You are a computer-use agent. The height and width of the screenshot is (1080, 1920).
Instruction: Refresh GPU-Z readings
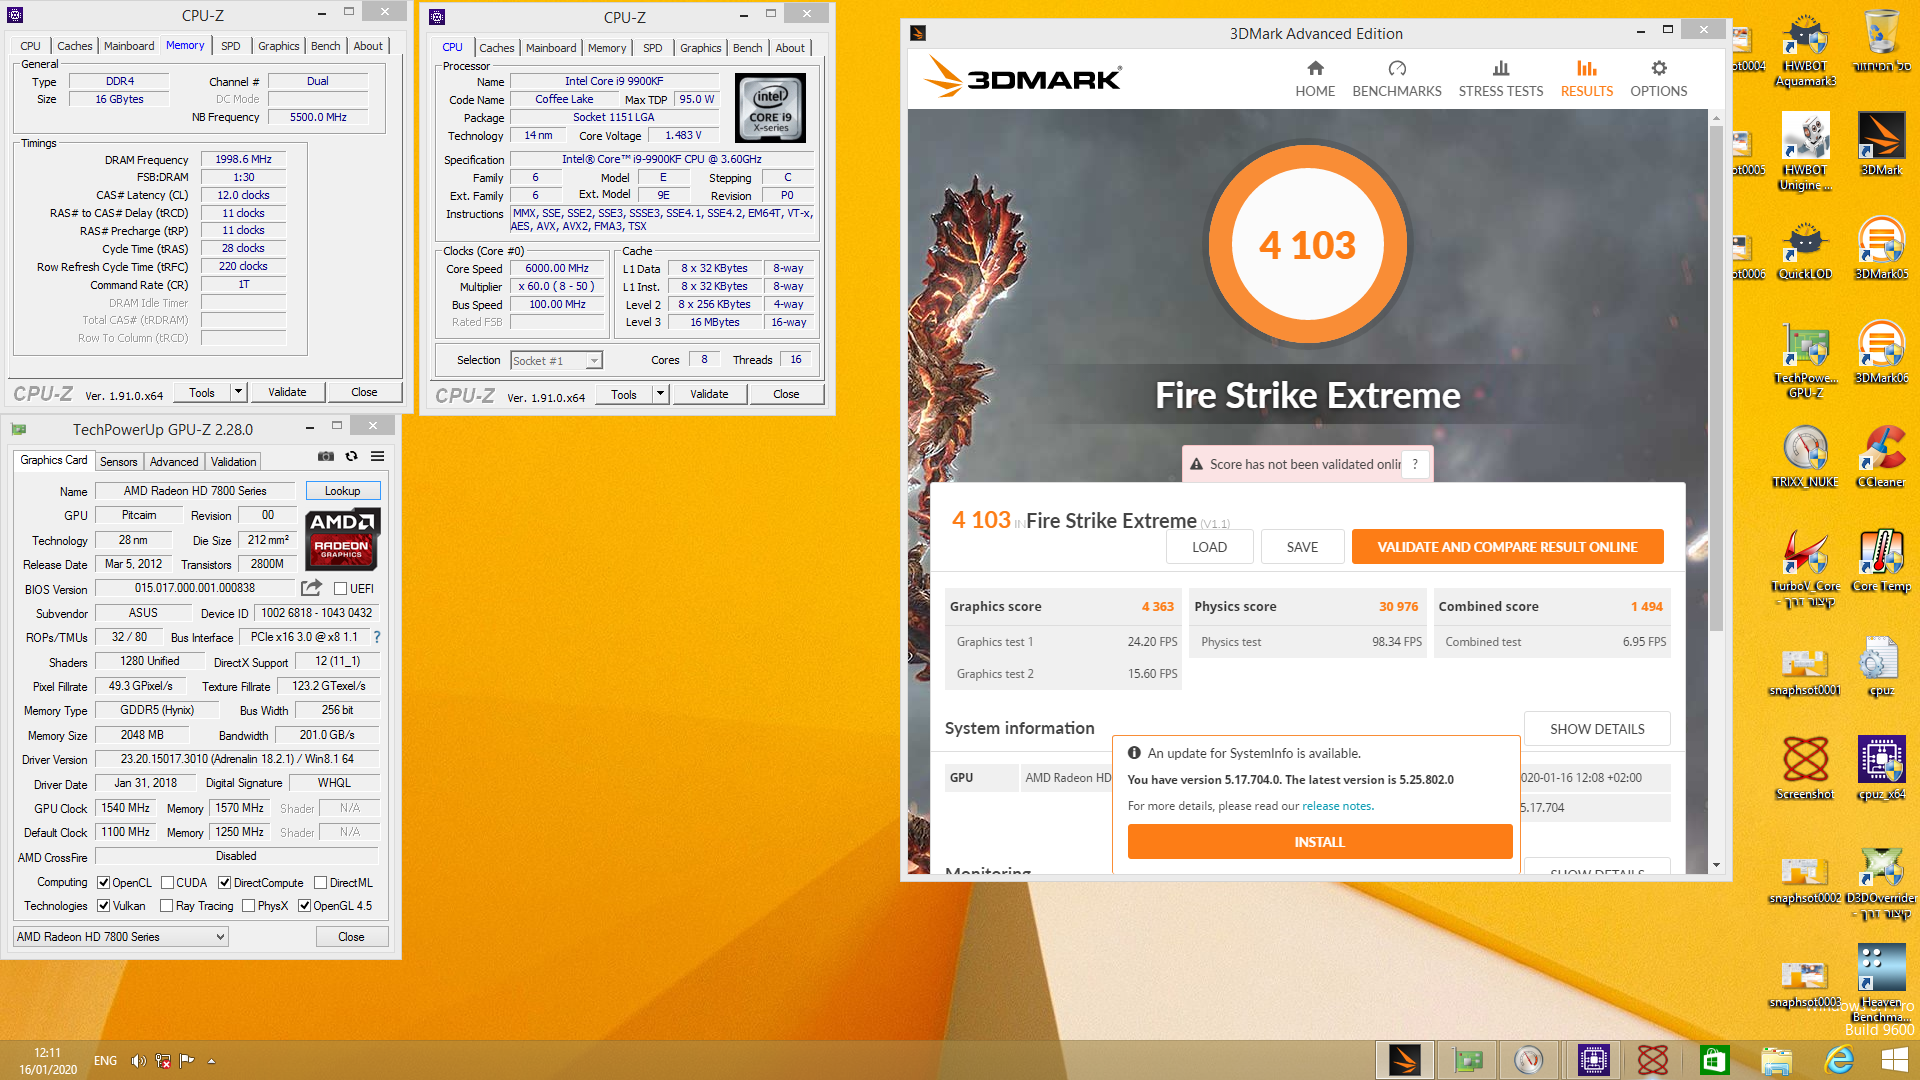(351, 456)
